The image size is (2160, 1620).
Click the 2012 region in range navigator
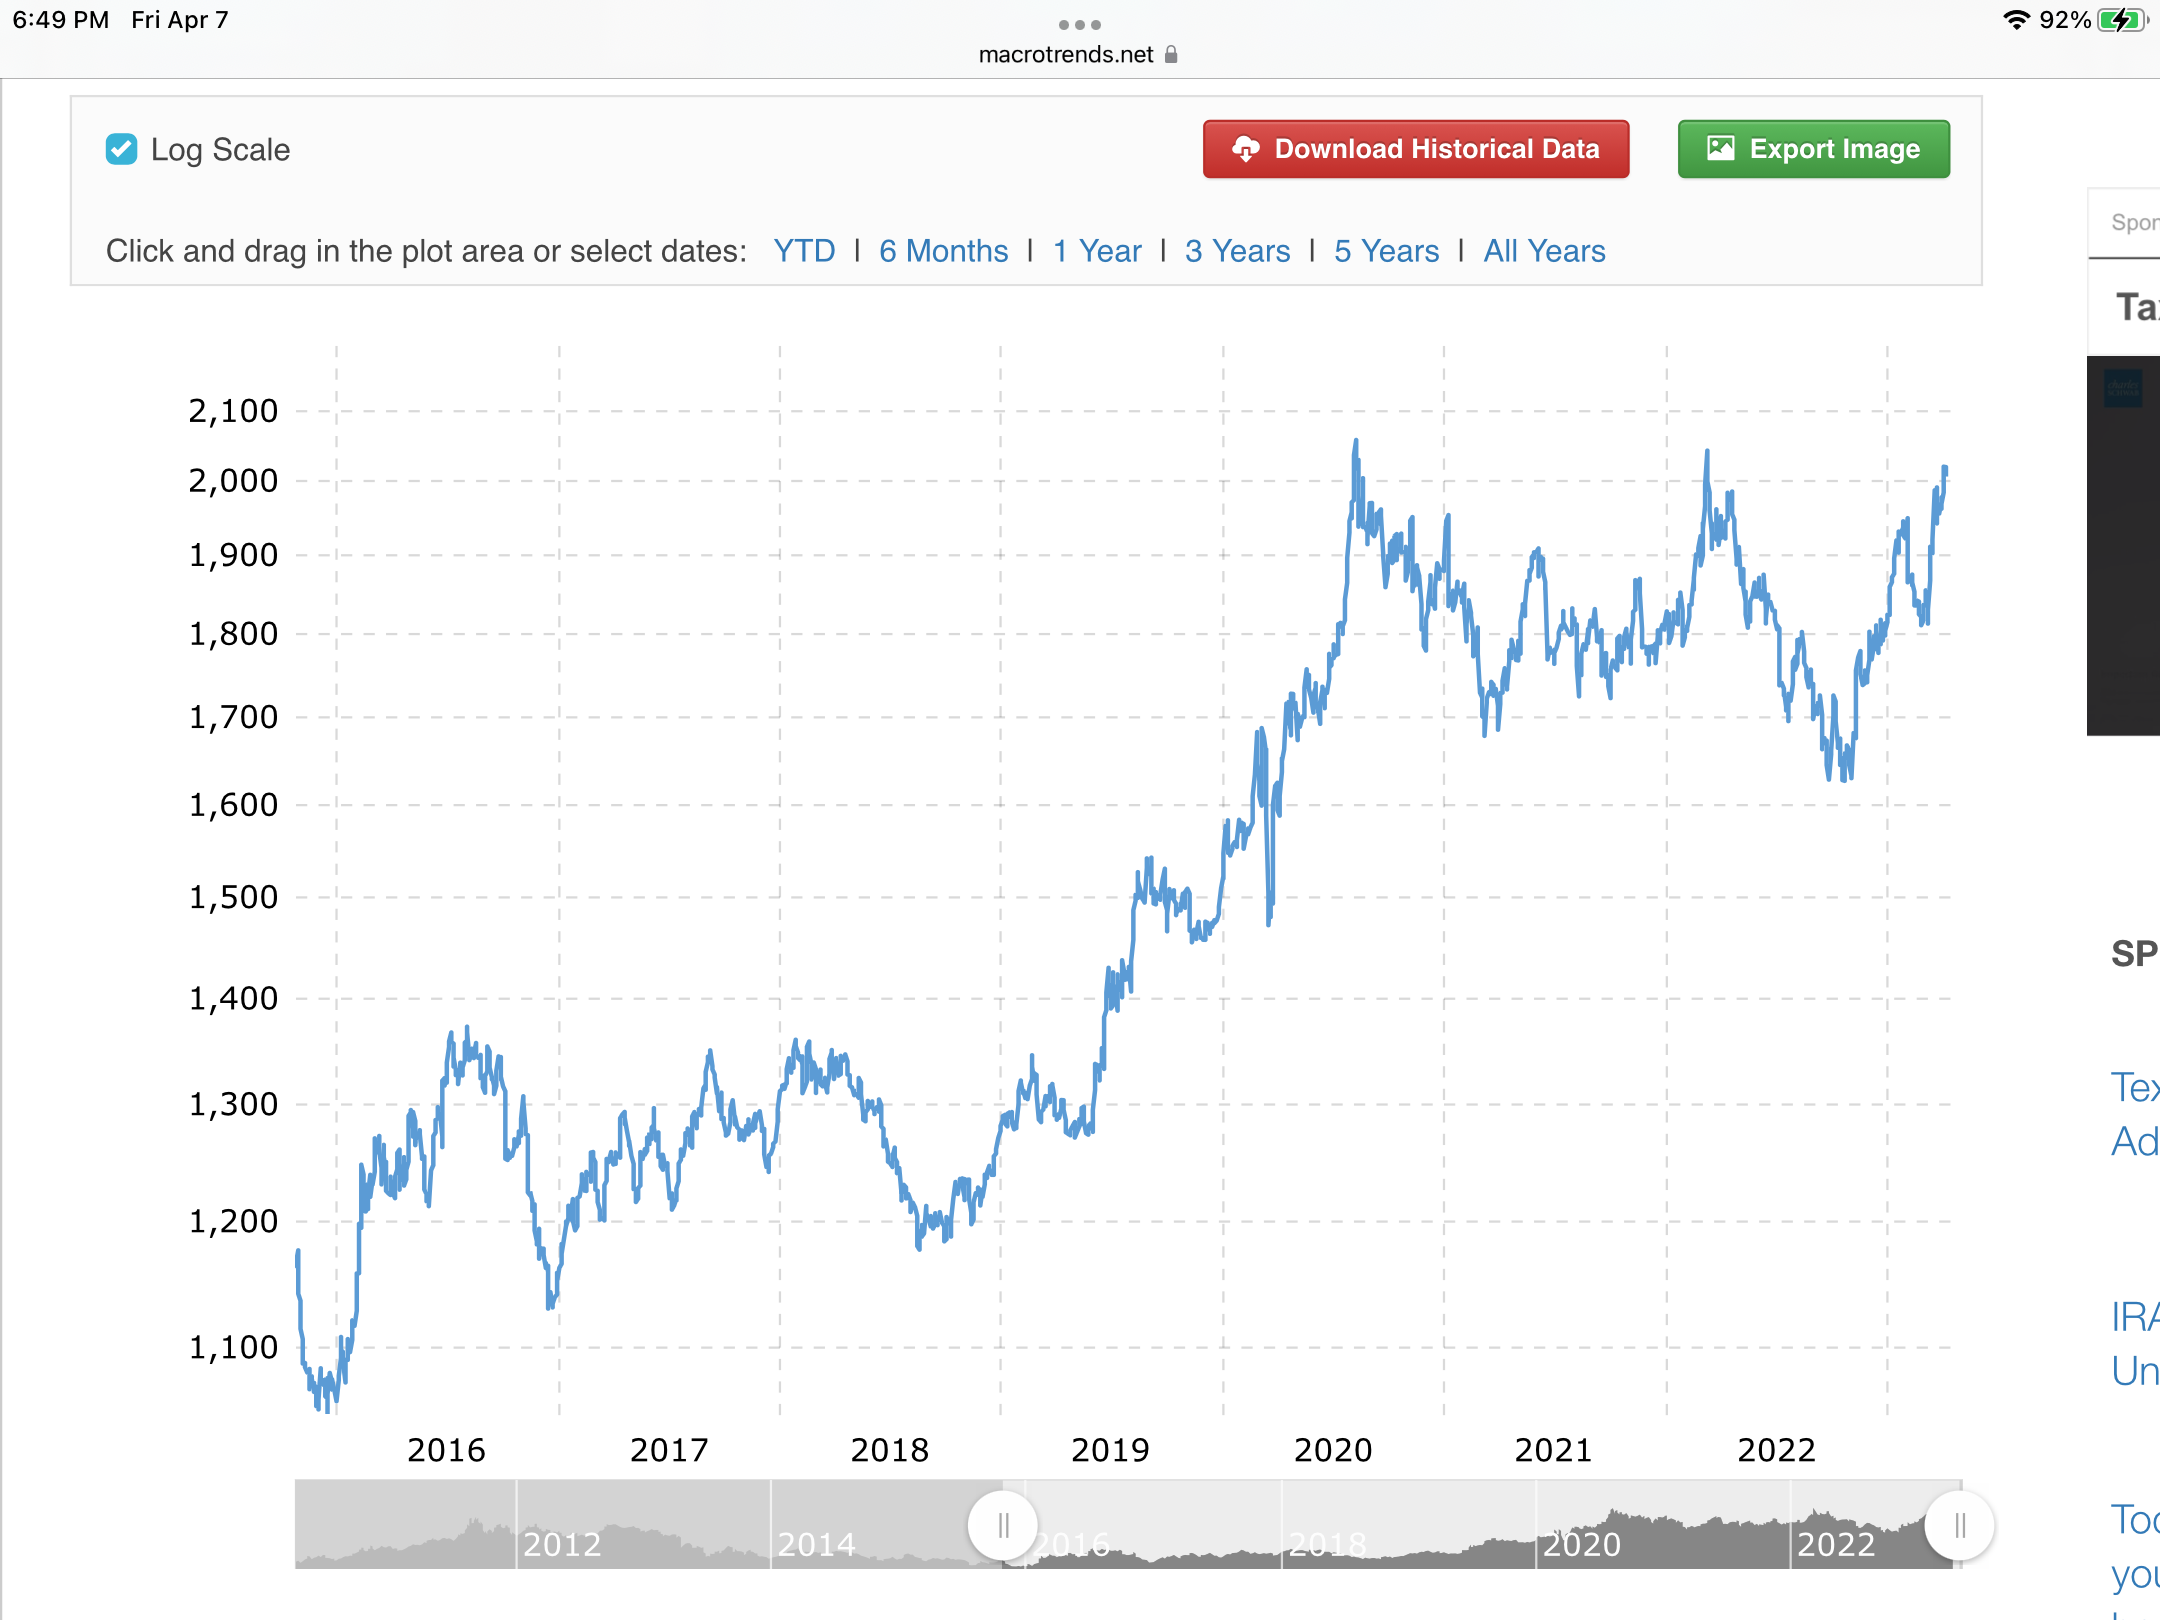coord(562,1543)
